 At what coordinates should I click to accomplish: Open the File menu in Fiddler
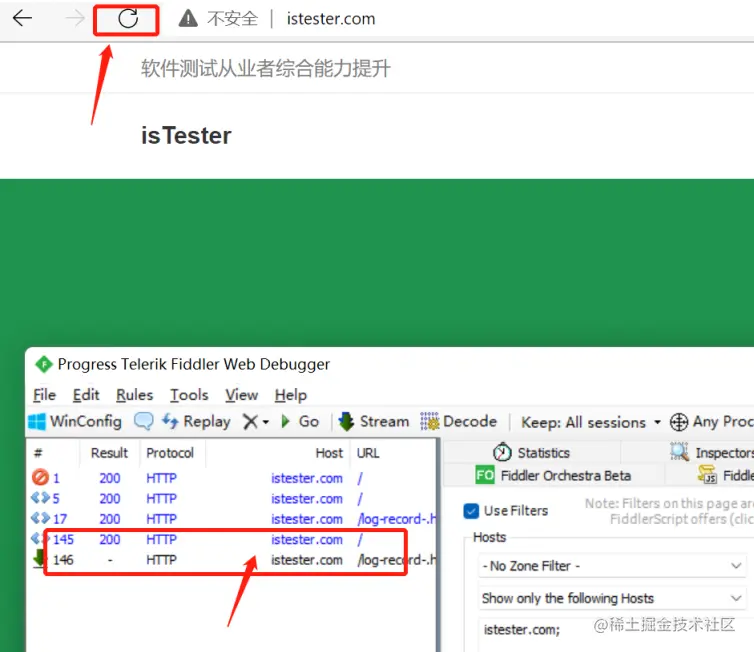pos(45,395)
